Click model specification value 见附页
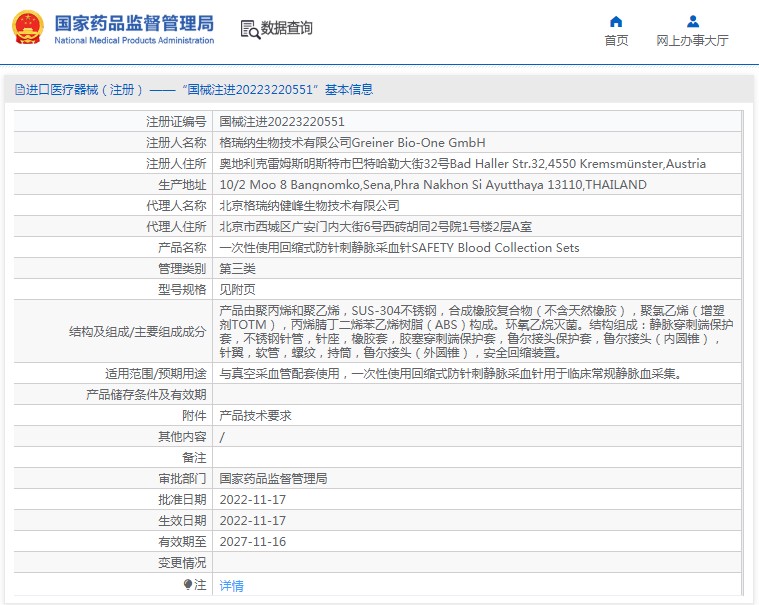The width and height of the screenshot is (759, 605). [x=237, y=289]
